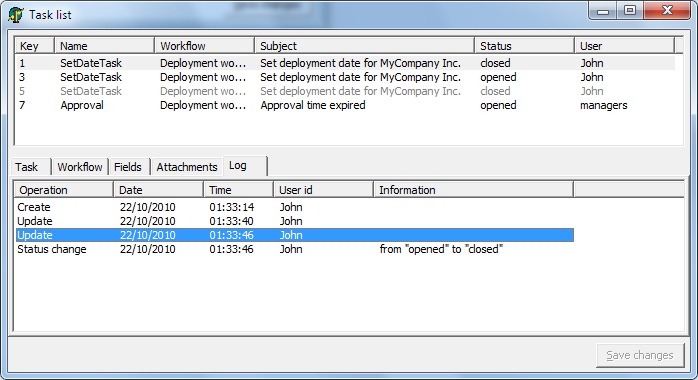Click 'Approval time expired' subject

point(313,105)
